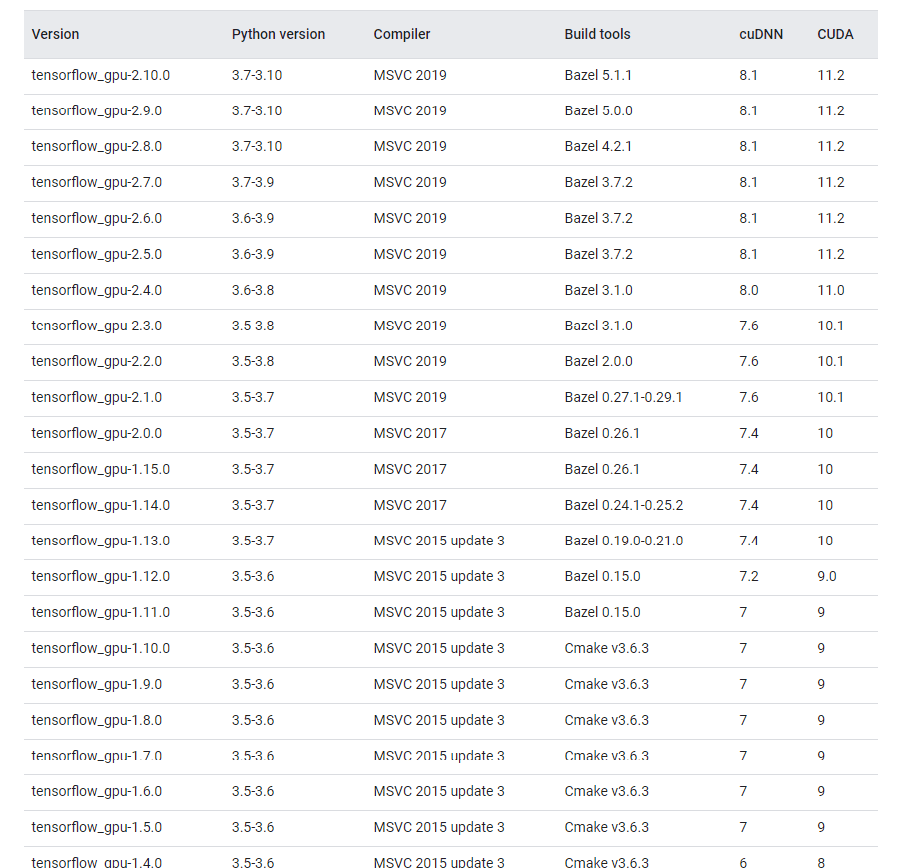Click cuDNN 7.2 cell in 1.12.0 row

[748, 577]
